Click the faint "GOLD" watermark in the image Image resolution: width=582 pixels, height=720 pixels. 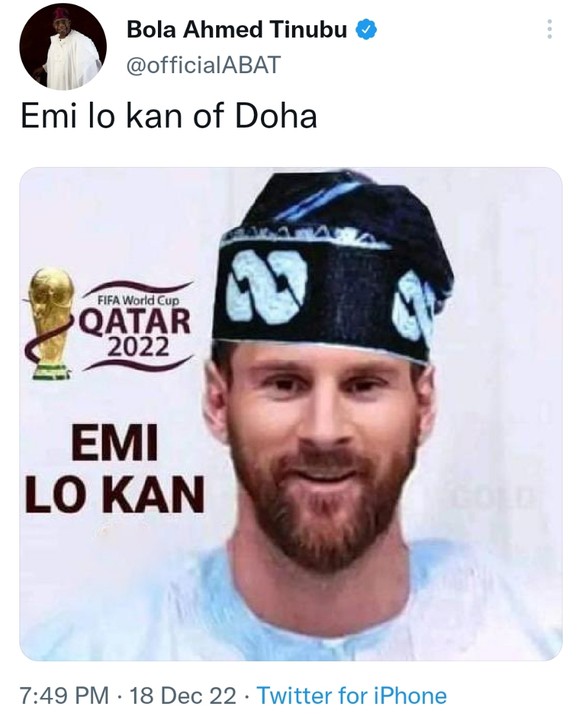495,497
